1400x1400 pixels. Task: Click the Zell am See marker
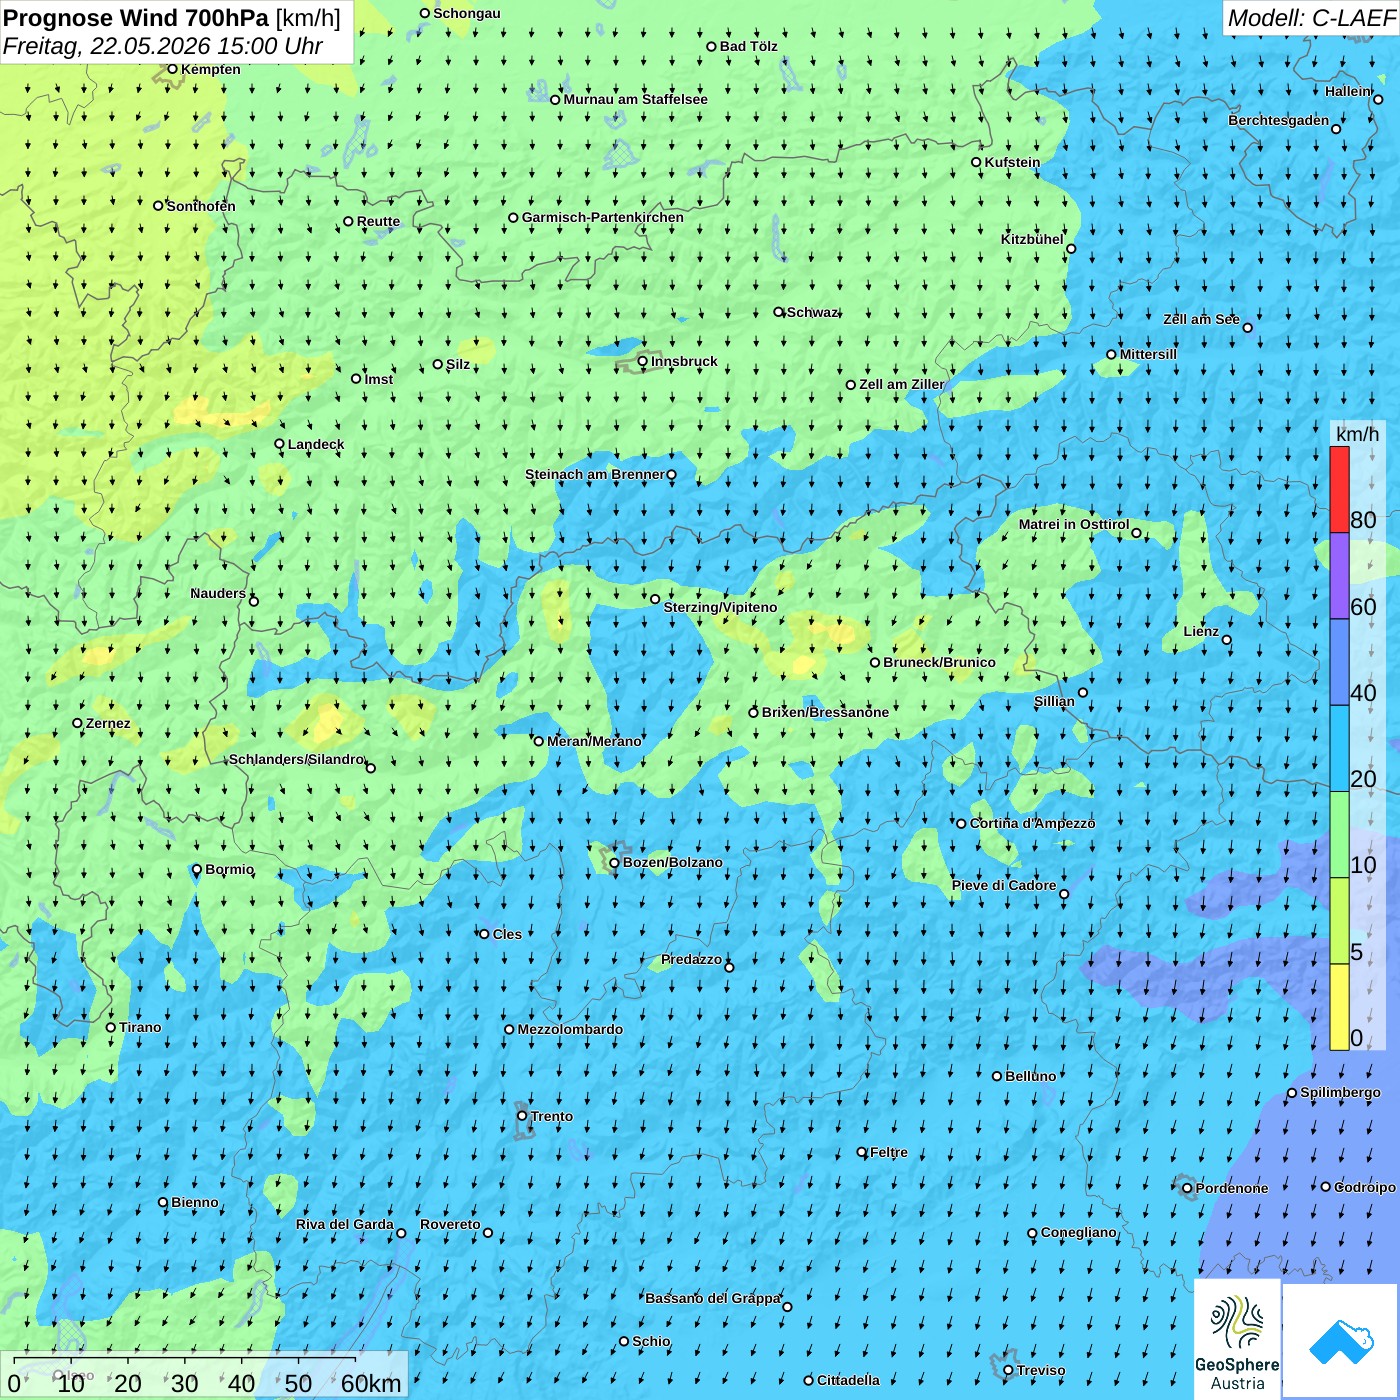click(1247, 327)
